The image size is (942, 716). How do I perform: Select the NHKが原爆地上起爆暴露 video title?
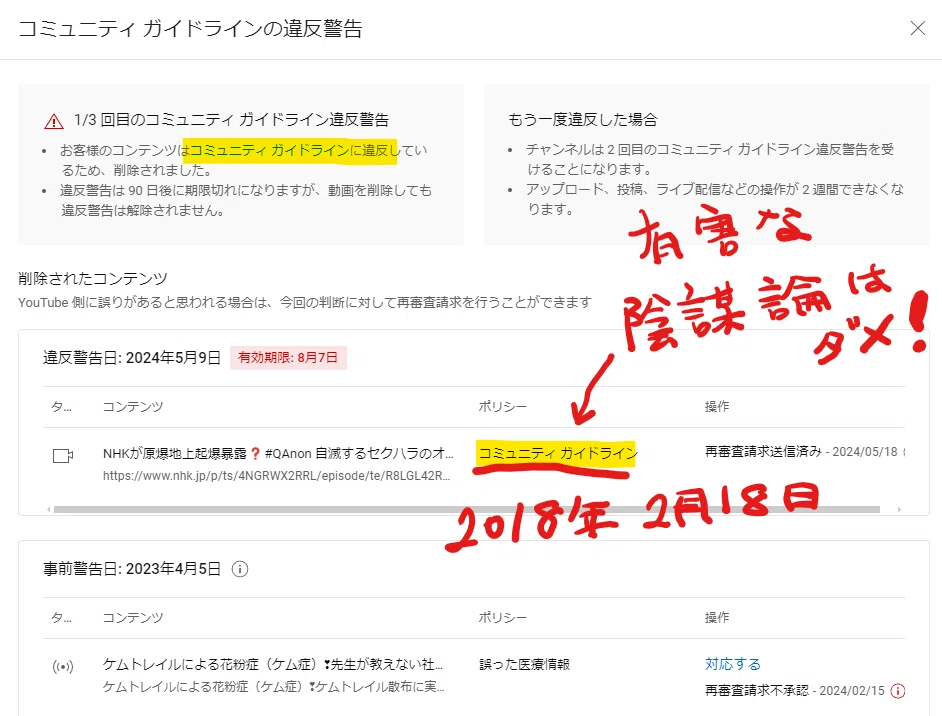coord(278,454)
